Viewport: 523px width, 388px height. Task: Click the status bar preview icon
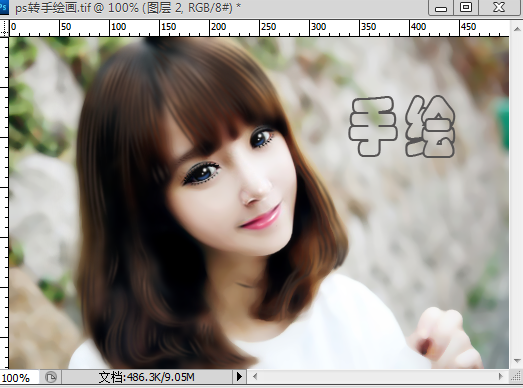click(x=51, y=377)
